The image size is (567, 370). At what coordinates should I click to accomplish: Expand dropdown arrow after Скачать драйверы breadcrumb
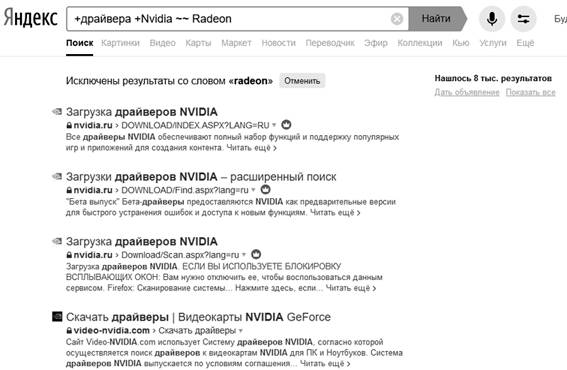tap(240, 330)
